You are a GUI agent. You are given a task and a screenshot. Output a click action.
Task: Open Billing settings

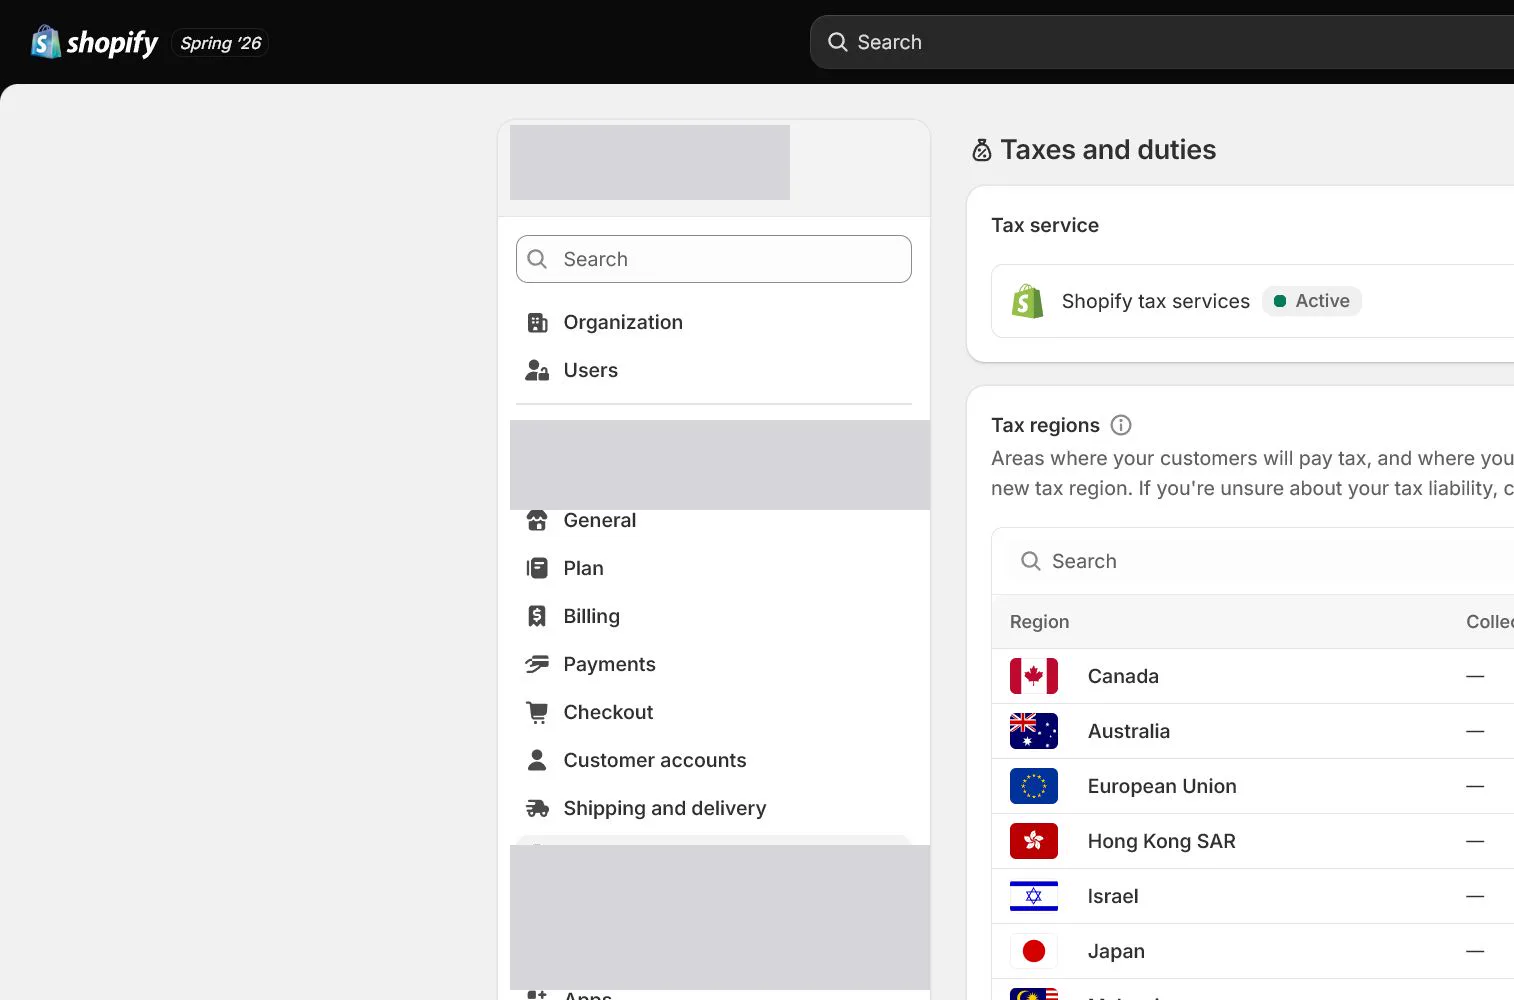pos(714,616)
